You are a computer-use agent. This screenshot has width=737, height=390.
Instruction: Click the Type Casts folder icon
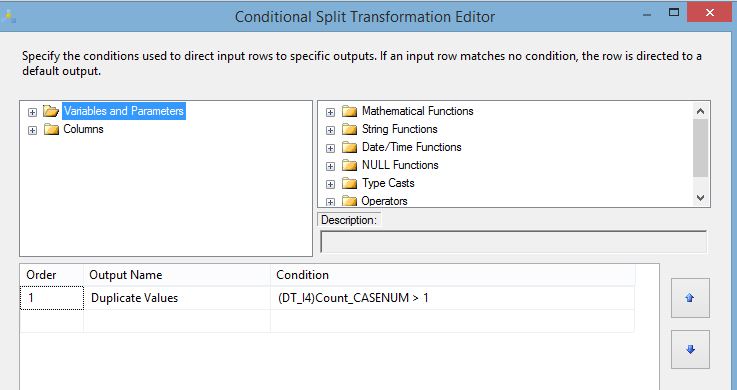click(x=349, y=183)
